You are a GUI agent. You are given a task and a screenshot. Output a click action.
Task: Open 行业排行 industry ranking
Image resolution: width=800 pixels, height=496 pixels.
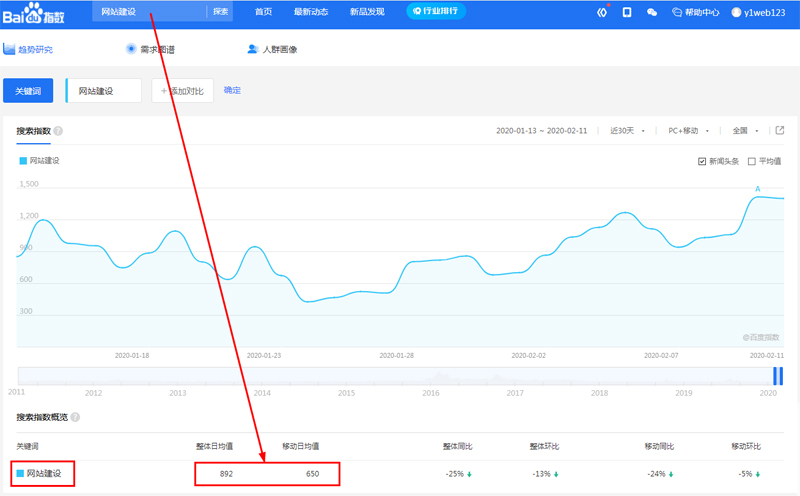pos(436,11)
